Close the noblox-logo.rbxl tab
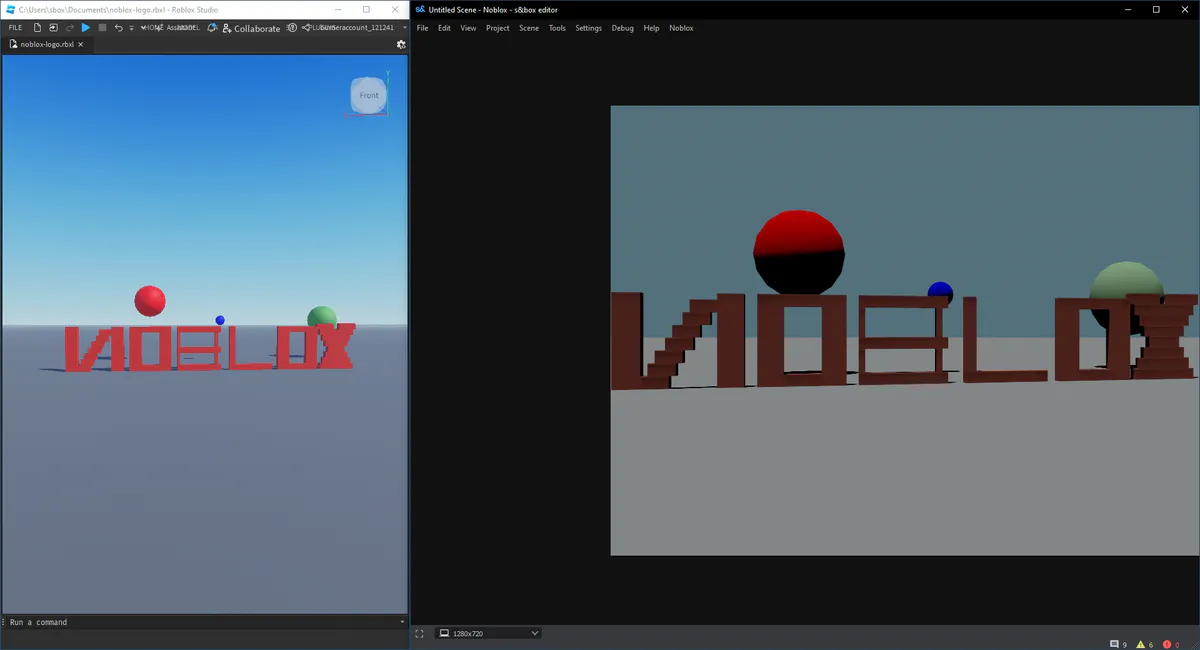This screenshot has height=650, width=1200. click(82, 44)
